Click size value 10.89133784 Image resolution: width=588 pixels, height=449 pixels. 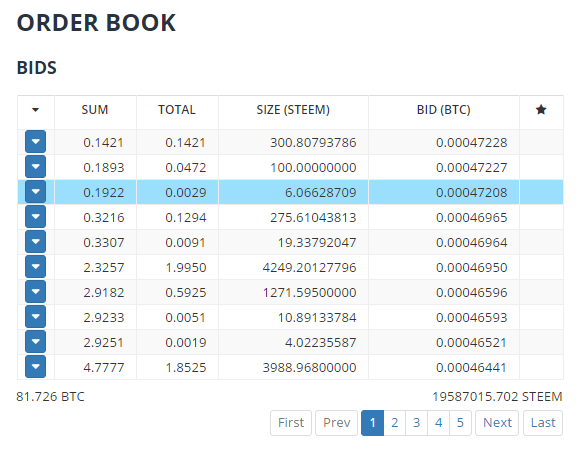[317, 317]
